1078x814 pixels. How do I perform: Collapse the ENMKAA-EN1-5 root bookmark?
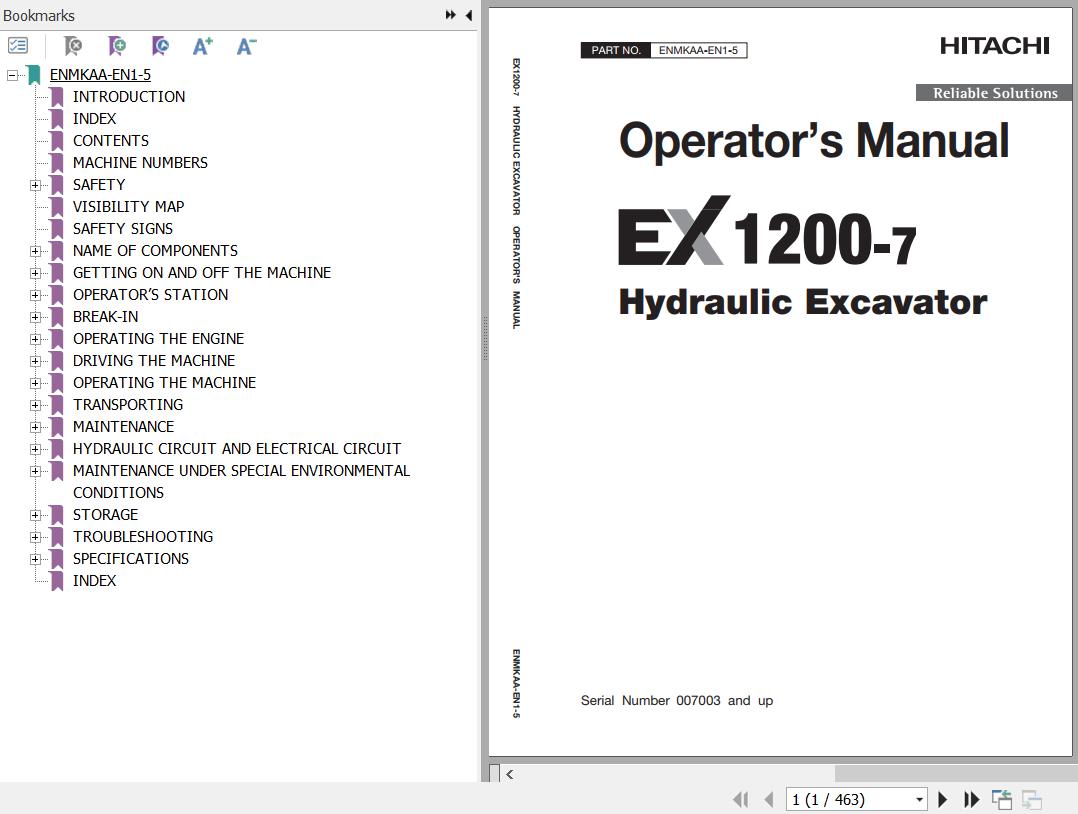tap(12, 75)
